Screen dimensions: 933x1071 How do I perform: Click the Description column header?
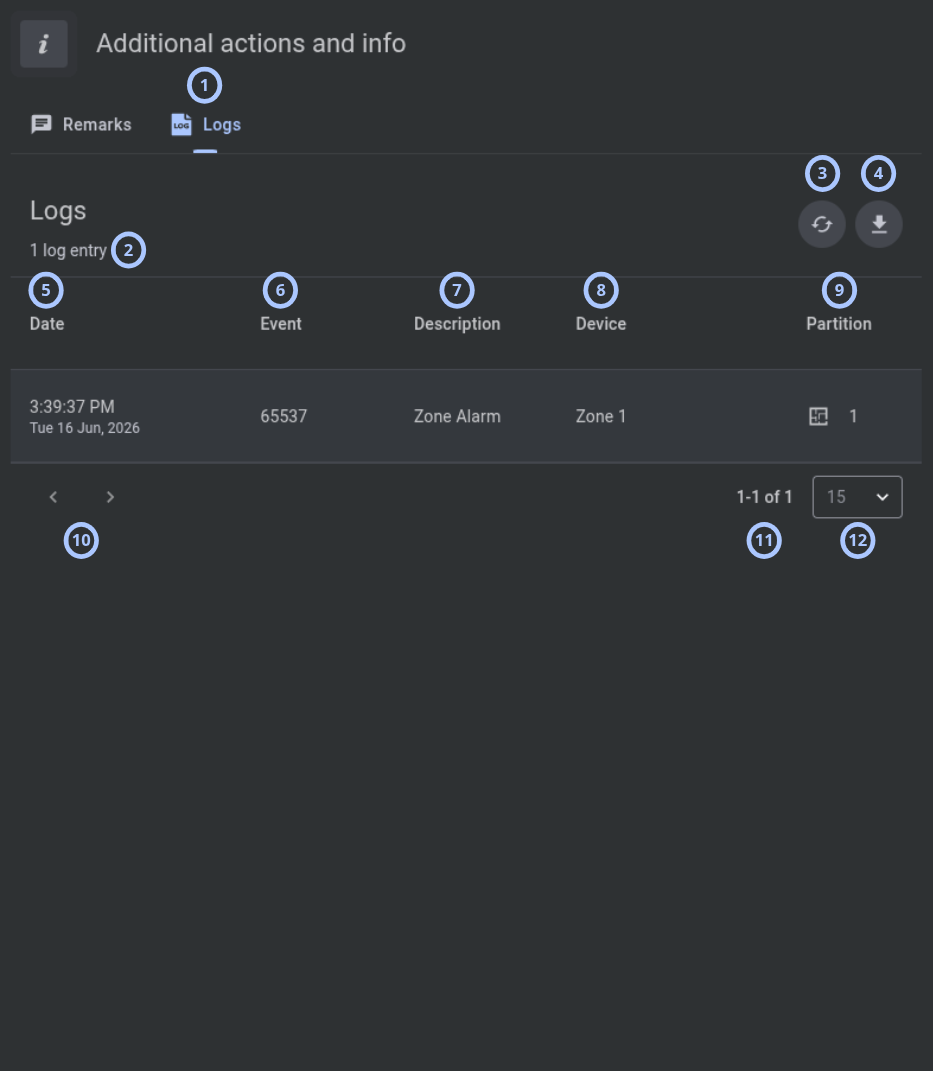pos(457,324)
